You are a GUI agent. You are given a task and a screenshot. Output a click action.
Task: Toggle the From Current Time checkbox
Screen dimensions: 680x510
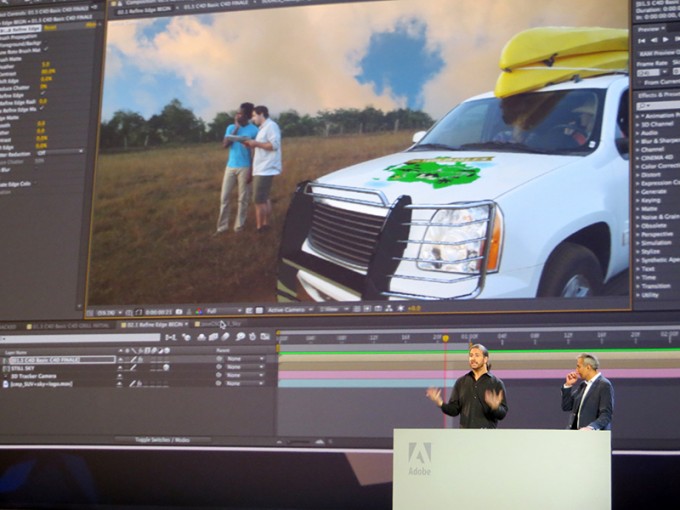point(640,82)
